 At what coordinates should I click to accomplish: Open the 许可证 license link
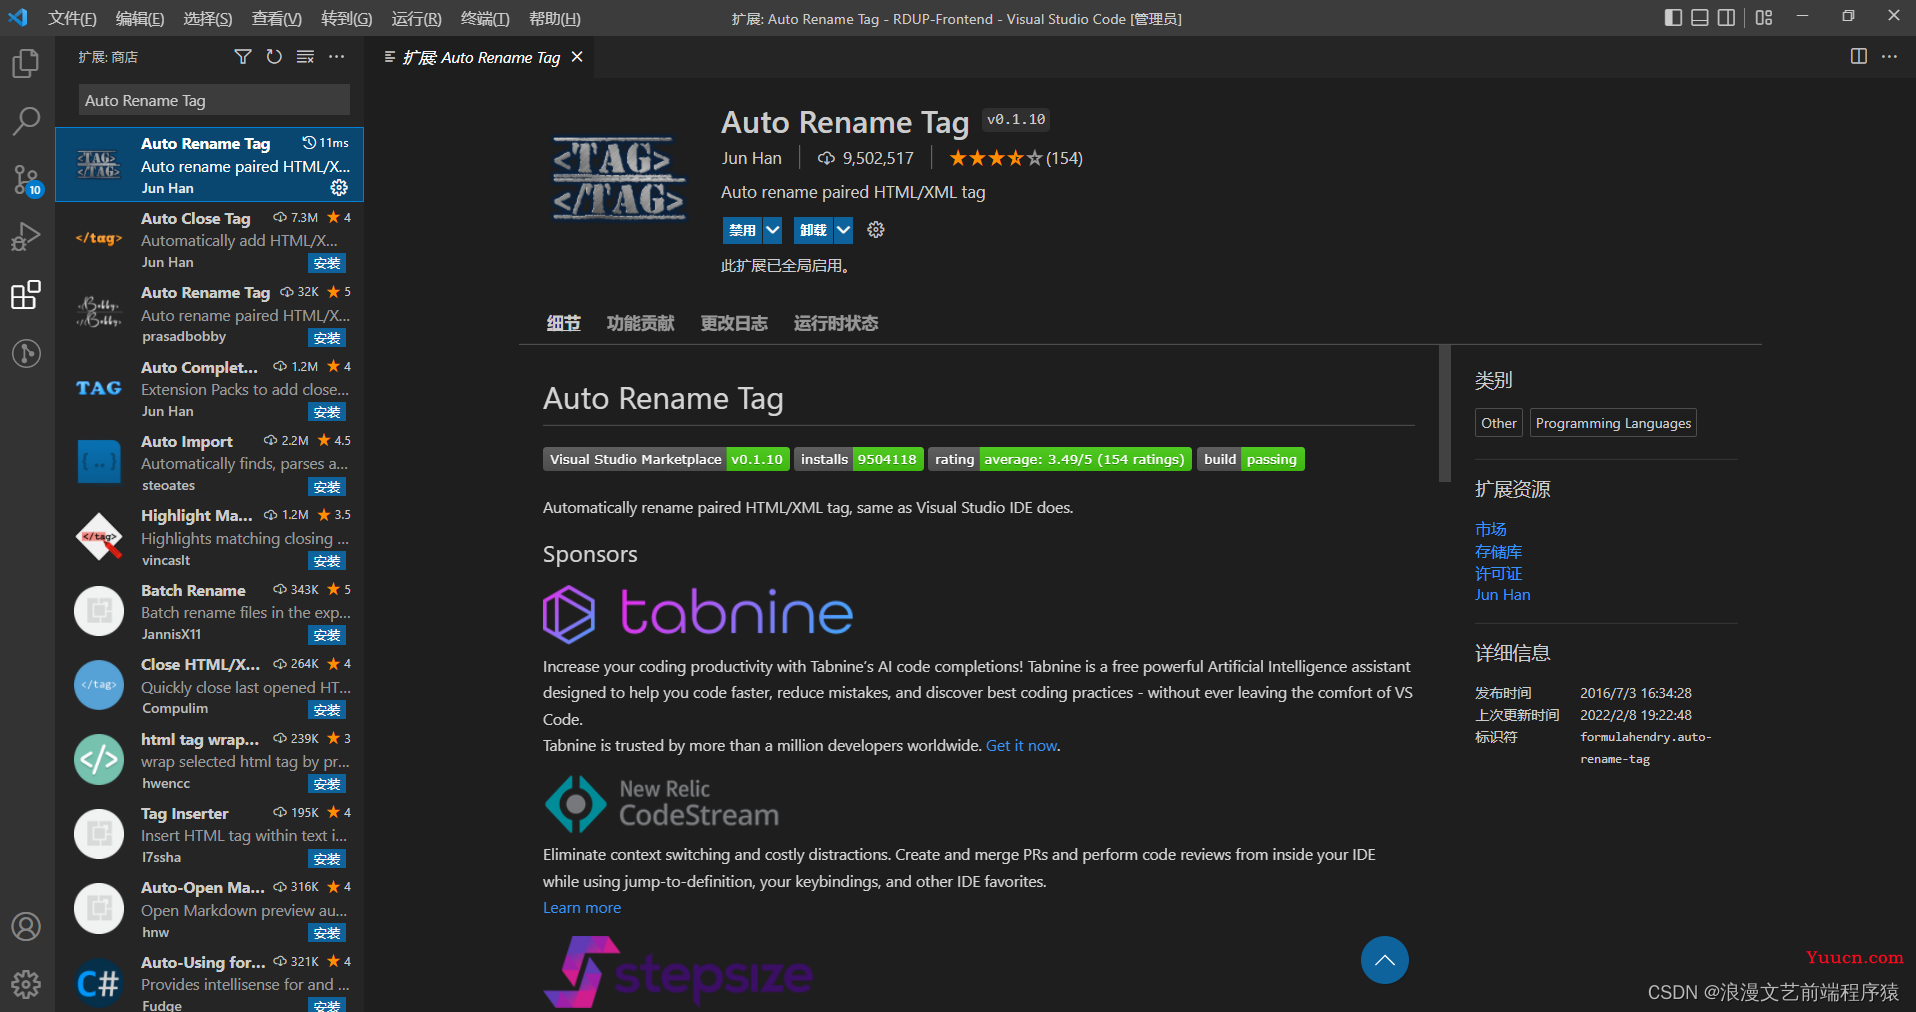[x=1498, y=574]
